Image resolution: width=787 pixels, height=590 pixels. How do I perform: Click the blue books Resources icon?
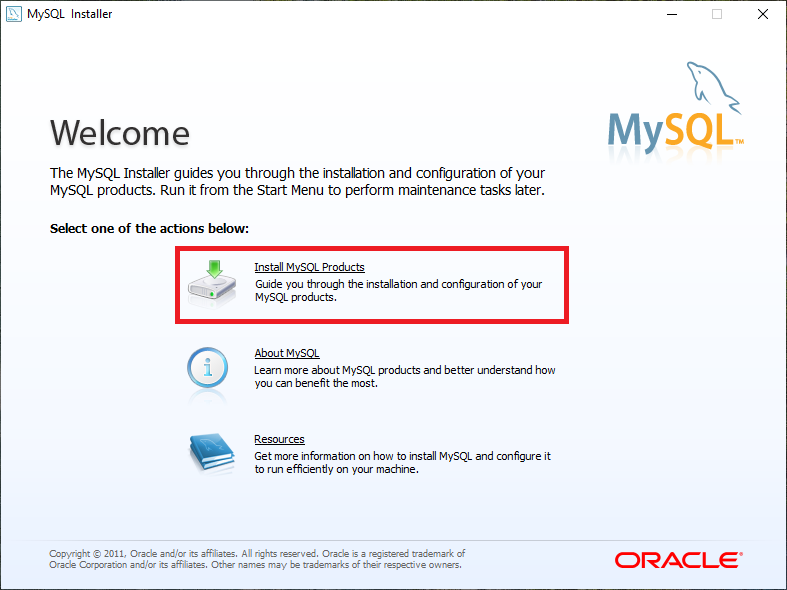coord(212,453)
